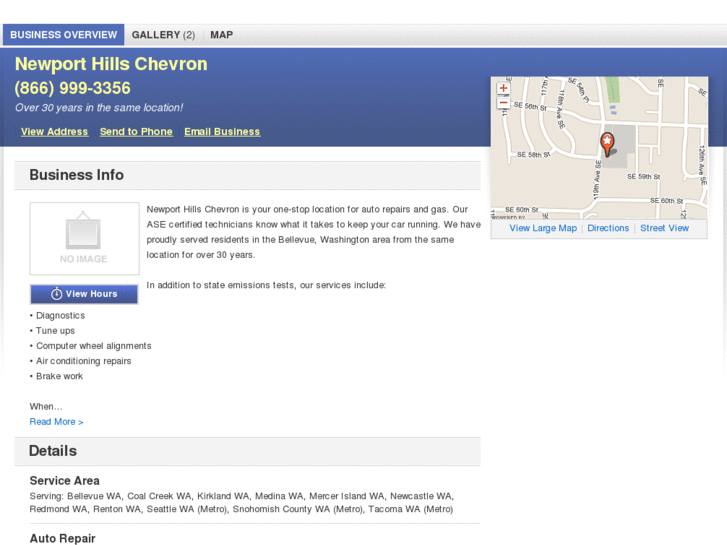The width and height of the screenshot is (727, 545).
Task: Click the 'Computer wheel alignments' list item
Action: tap(93, 346)
